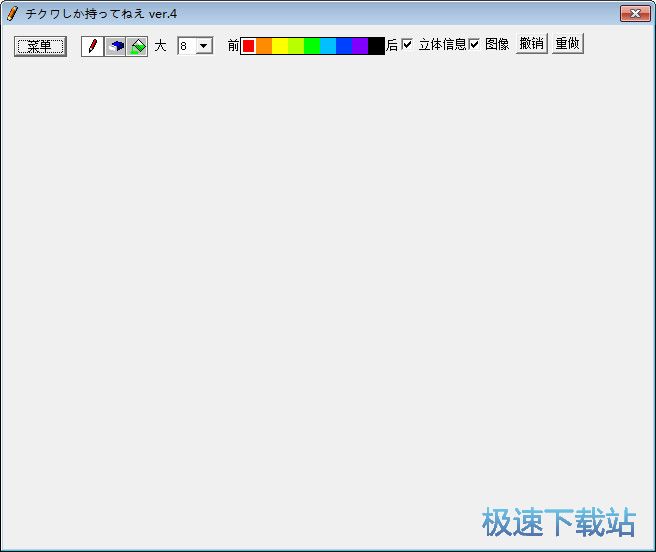Close the チクワしか持ってねえ window
656x552 pixels.
coord(635,13)
